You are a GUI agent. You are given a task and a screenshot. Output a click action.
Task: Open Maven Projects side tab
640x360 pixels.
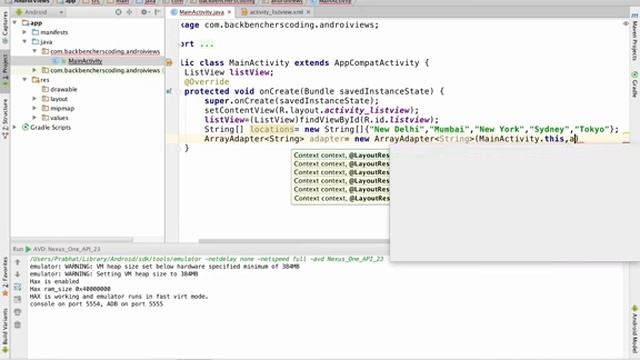coord(635,38)
